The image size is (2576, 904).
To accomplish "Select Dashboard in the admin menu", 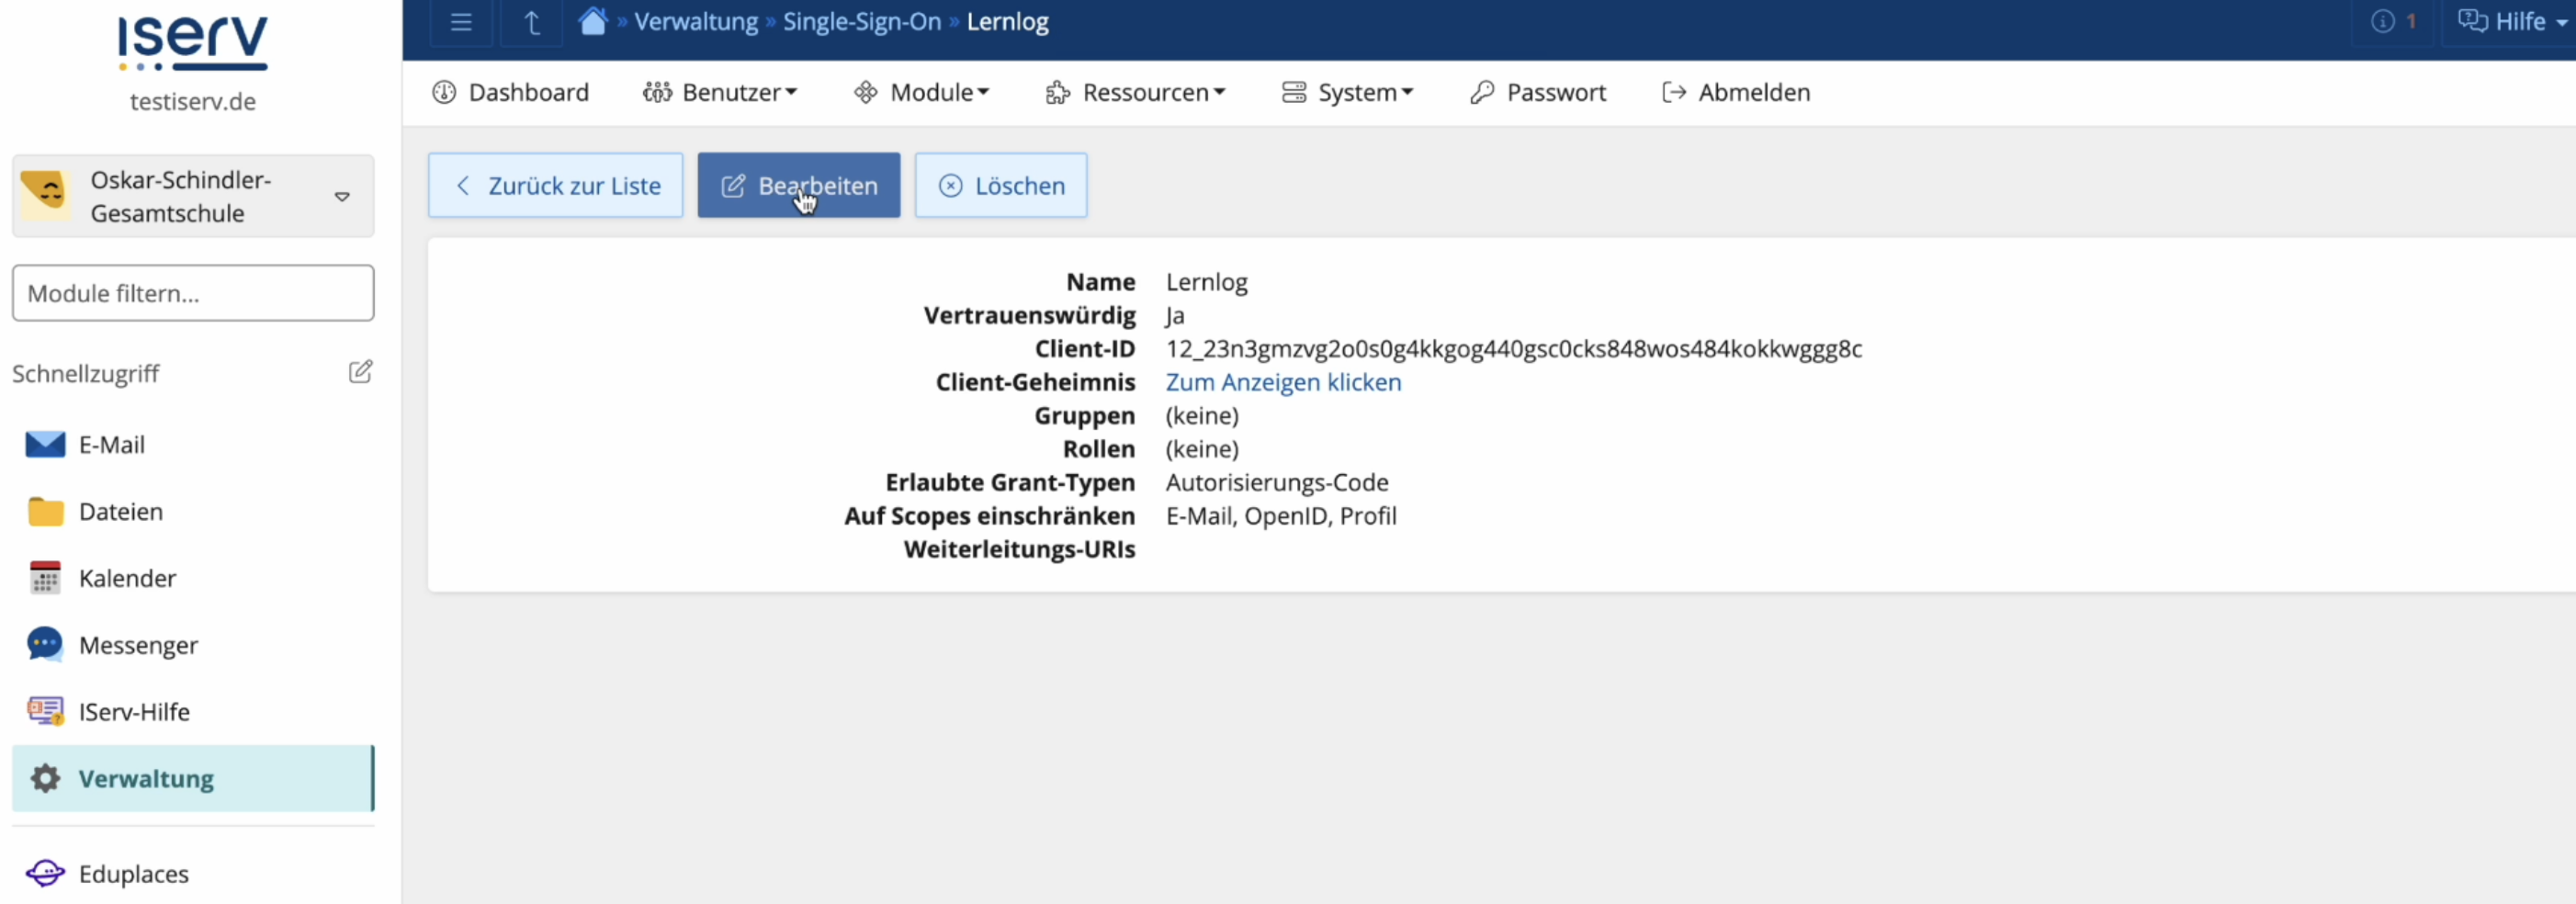I will click(x=511, y=93).
